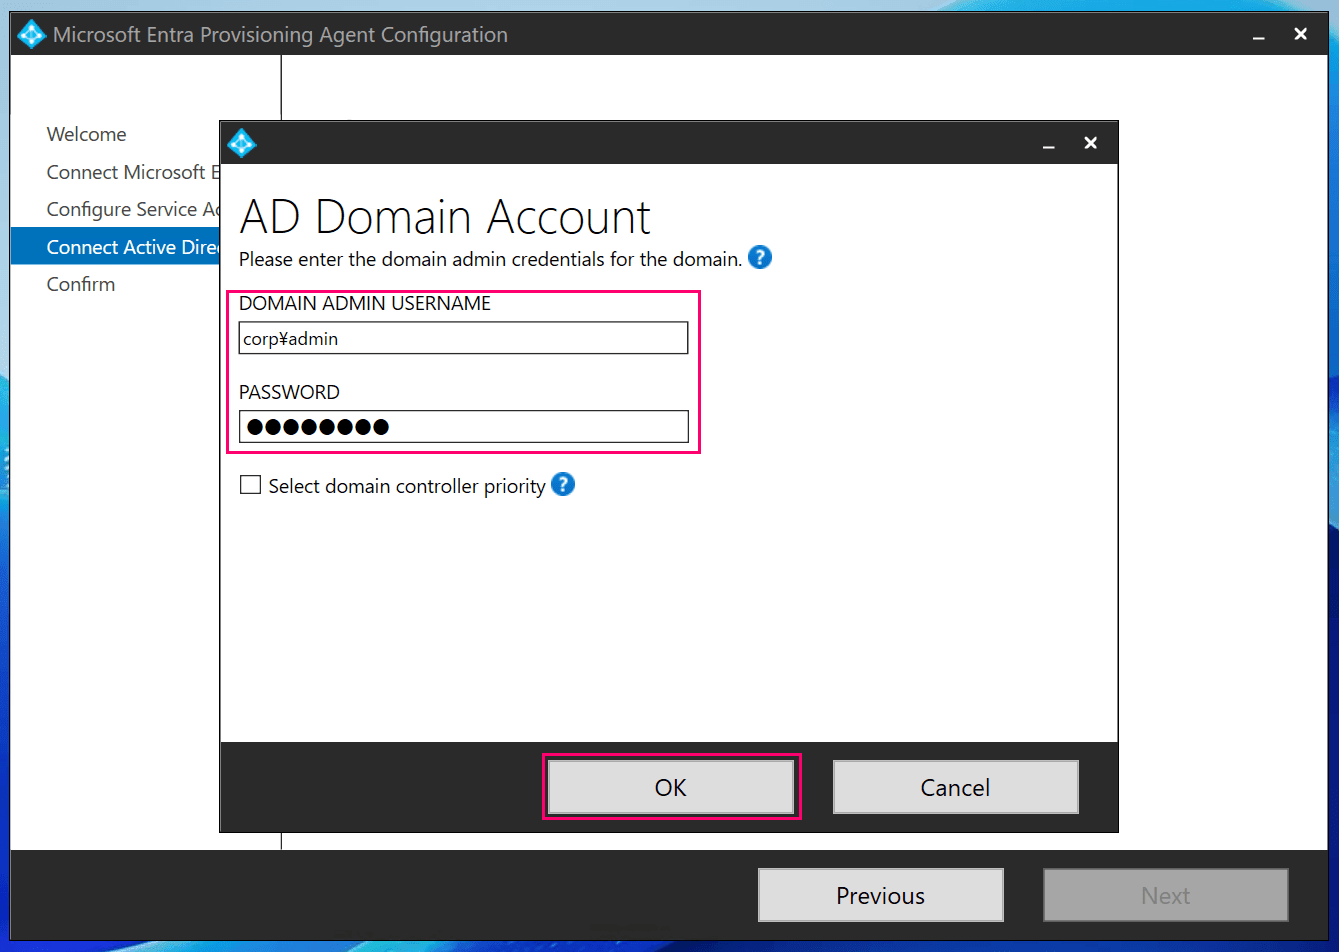The height and width of the screenshot is (952, 1339).
Task: Open help icon next to domain controller priority
Action: 563,485
